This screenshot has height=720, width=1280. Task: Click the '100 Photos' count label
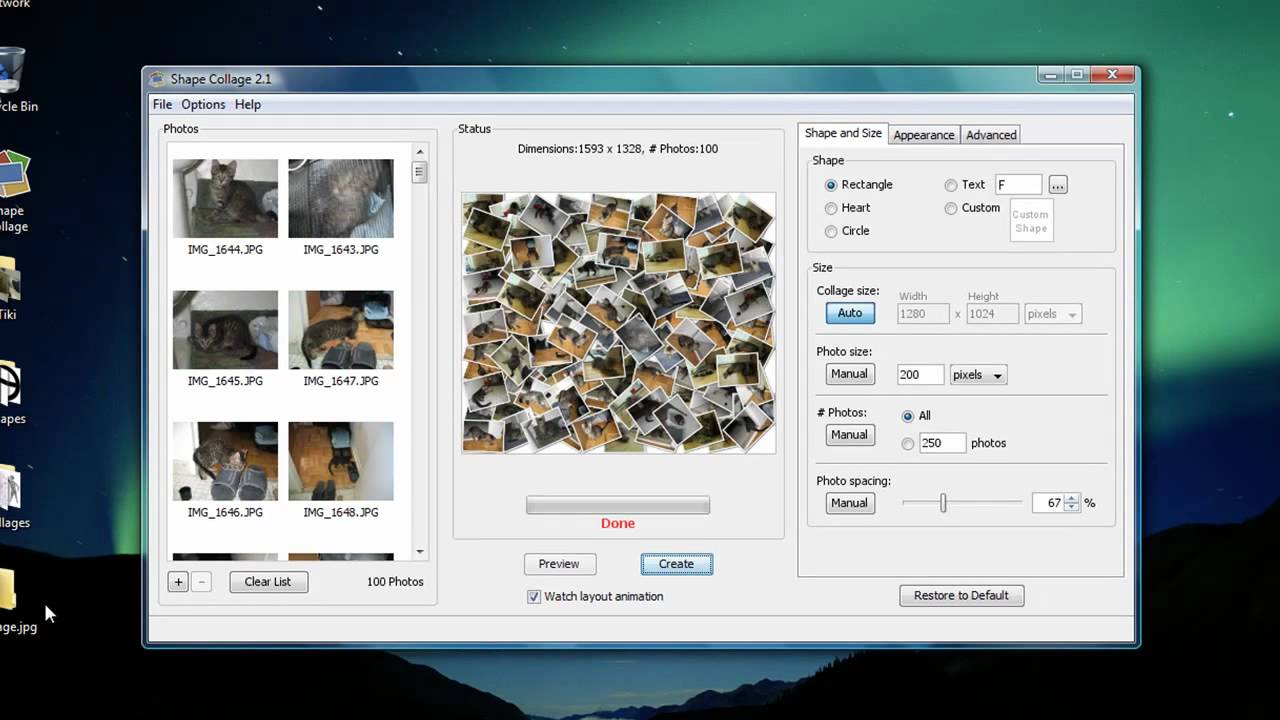click(x=395, y=582)
